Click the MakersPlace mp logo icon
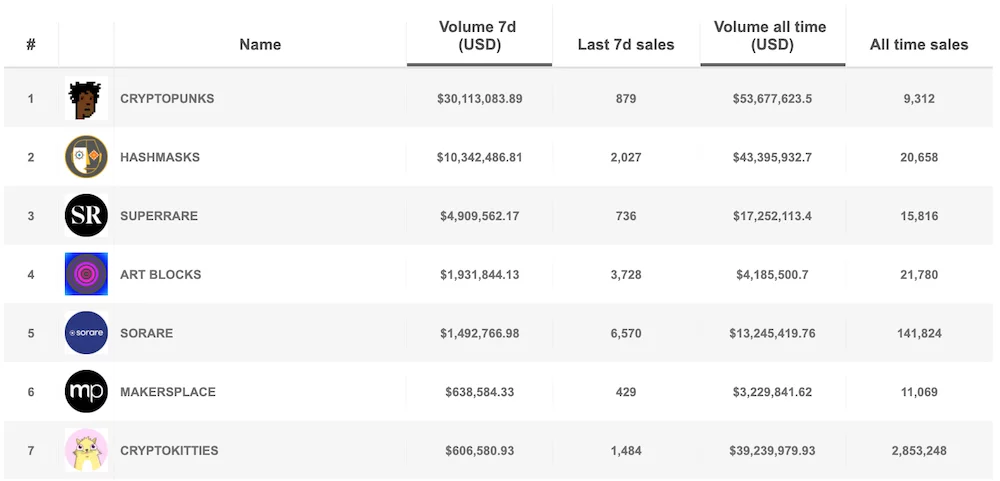The width and height of the screenshot is (1000, 481). point(86,392)
